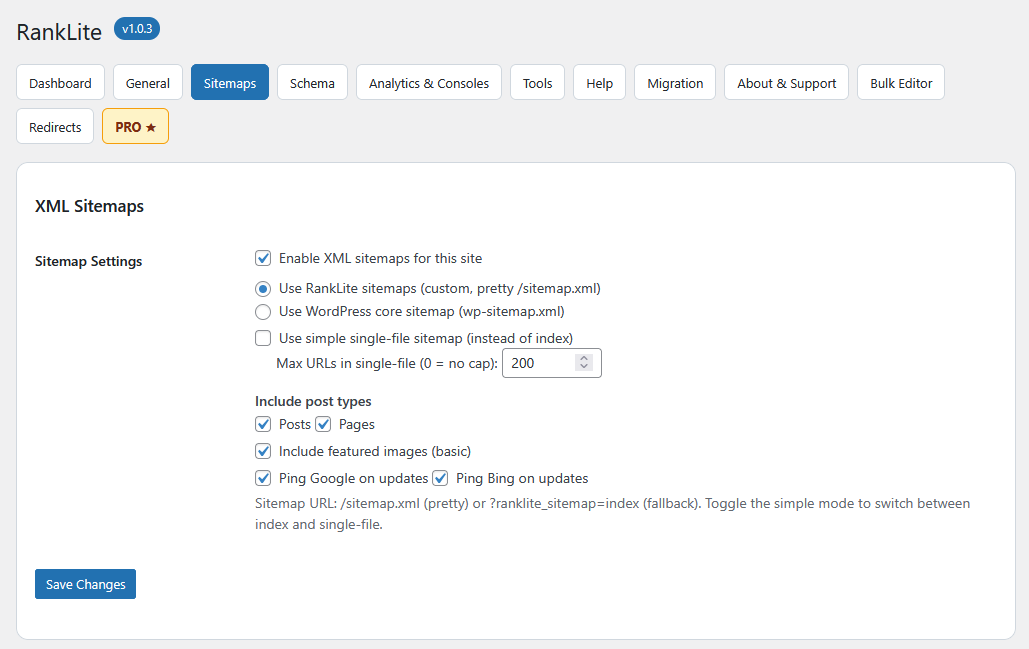Save Changes for sitemap settings
This screenshot has height=649, width=1029.
(x=85, y=583)
